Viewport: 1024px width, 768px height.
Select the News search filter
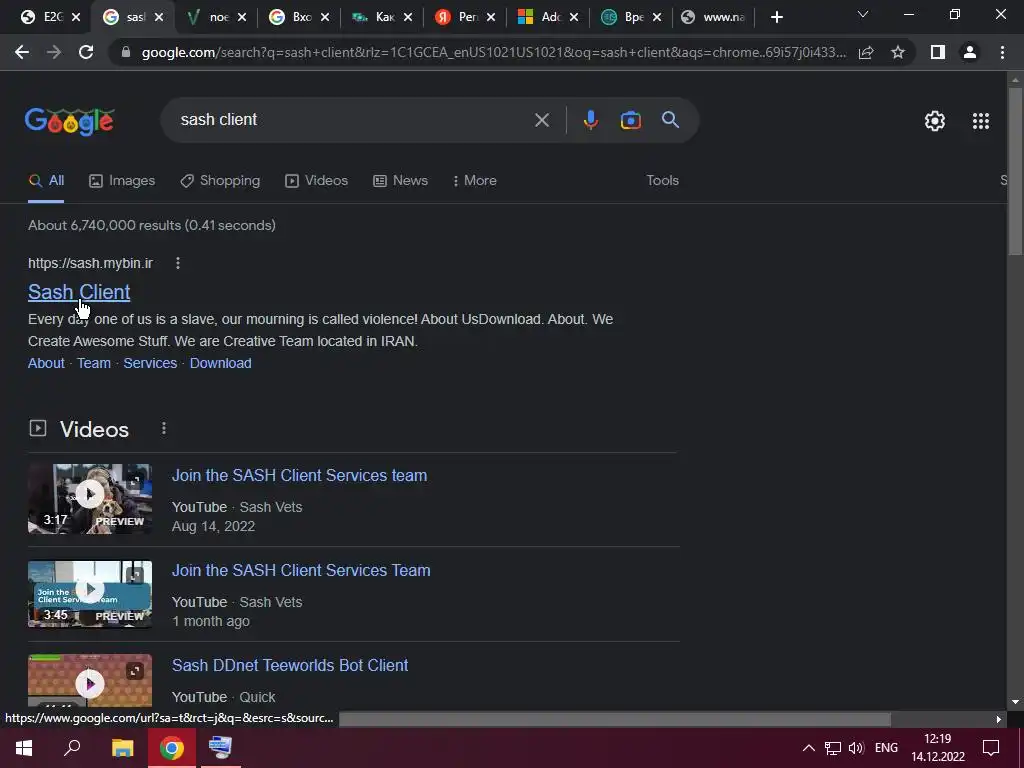pos(400,180)
